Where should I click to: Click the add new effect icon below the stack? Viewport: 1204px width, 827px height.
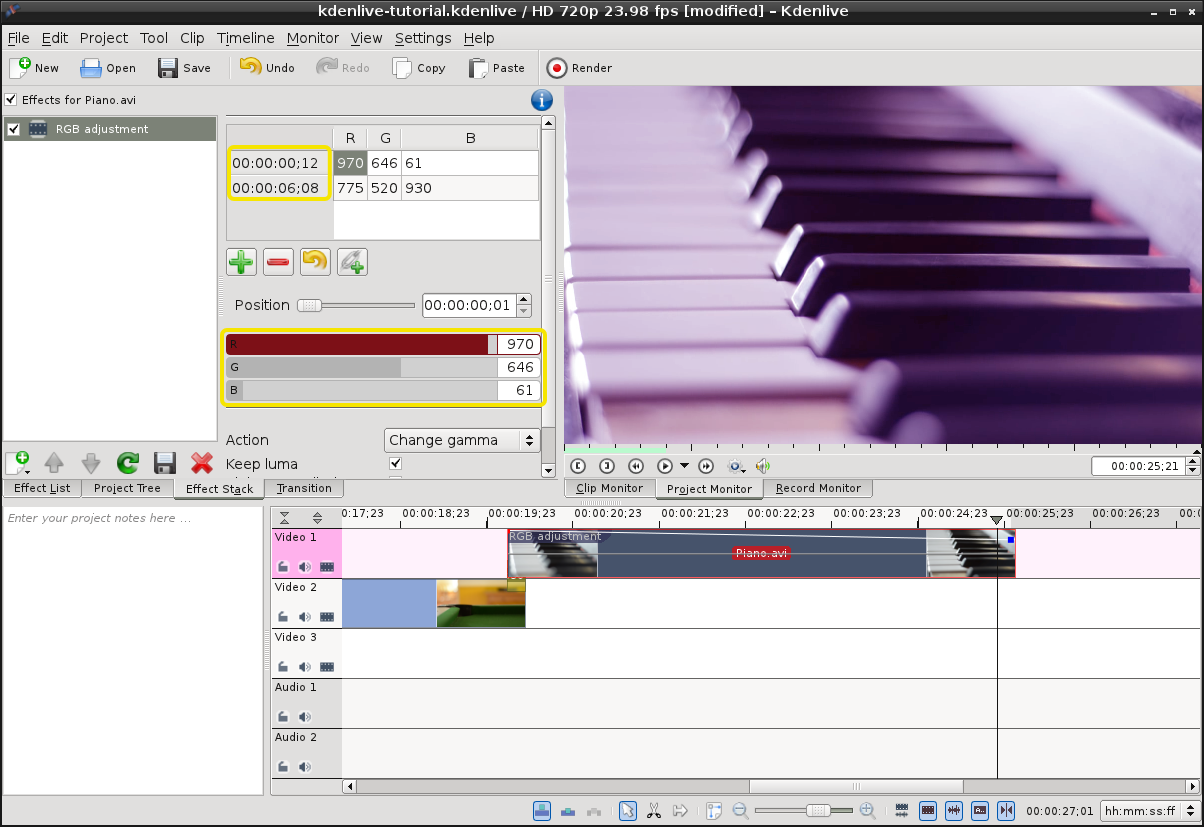(17, 463)
